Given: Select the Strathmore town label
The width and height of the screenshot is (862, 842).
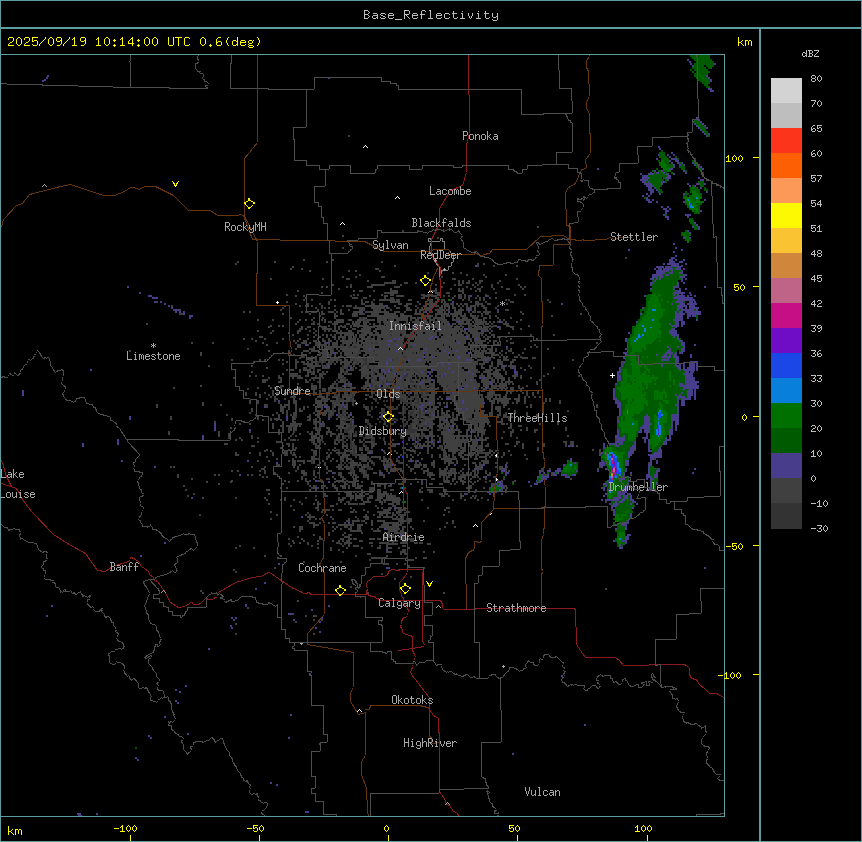Looking at the screenshot, I should point(516,608).
